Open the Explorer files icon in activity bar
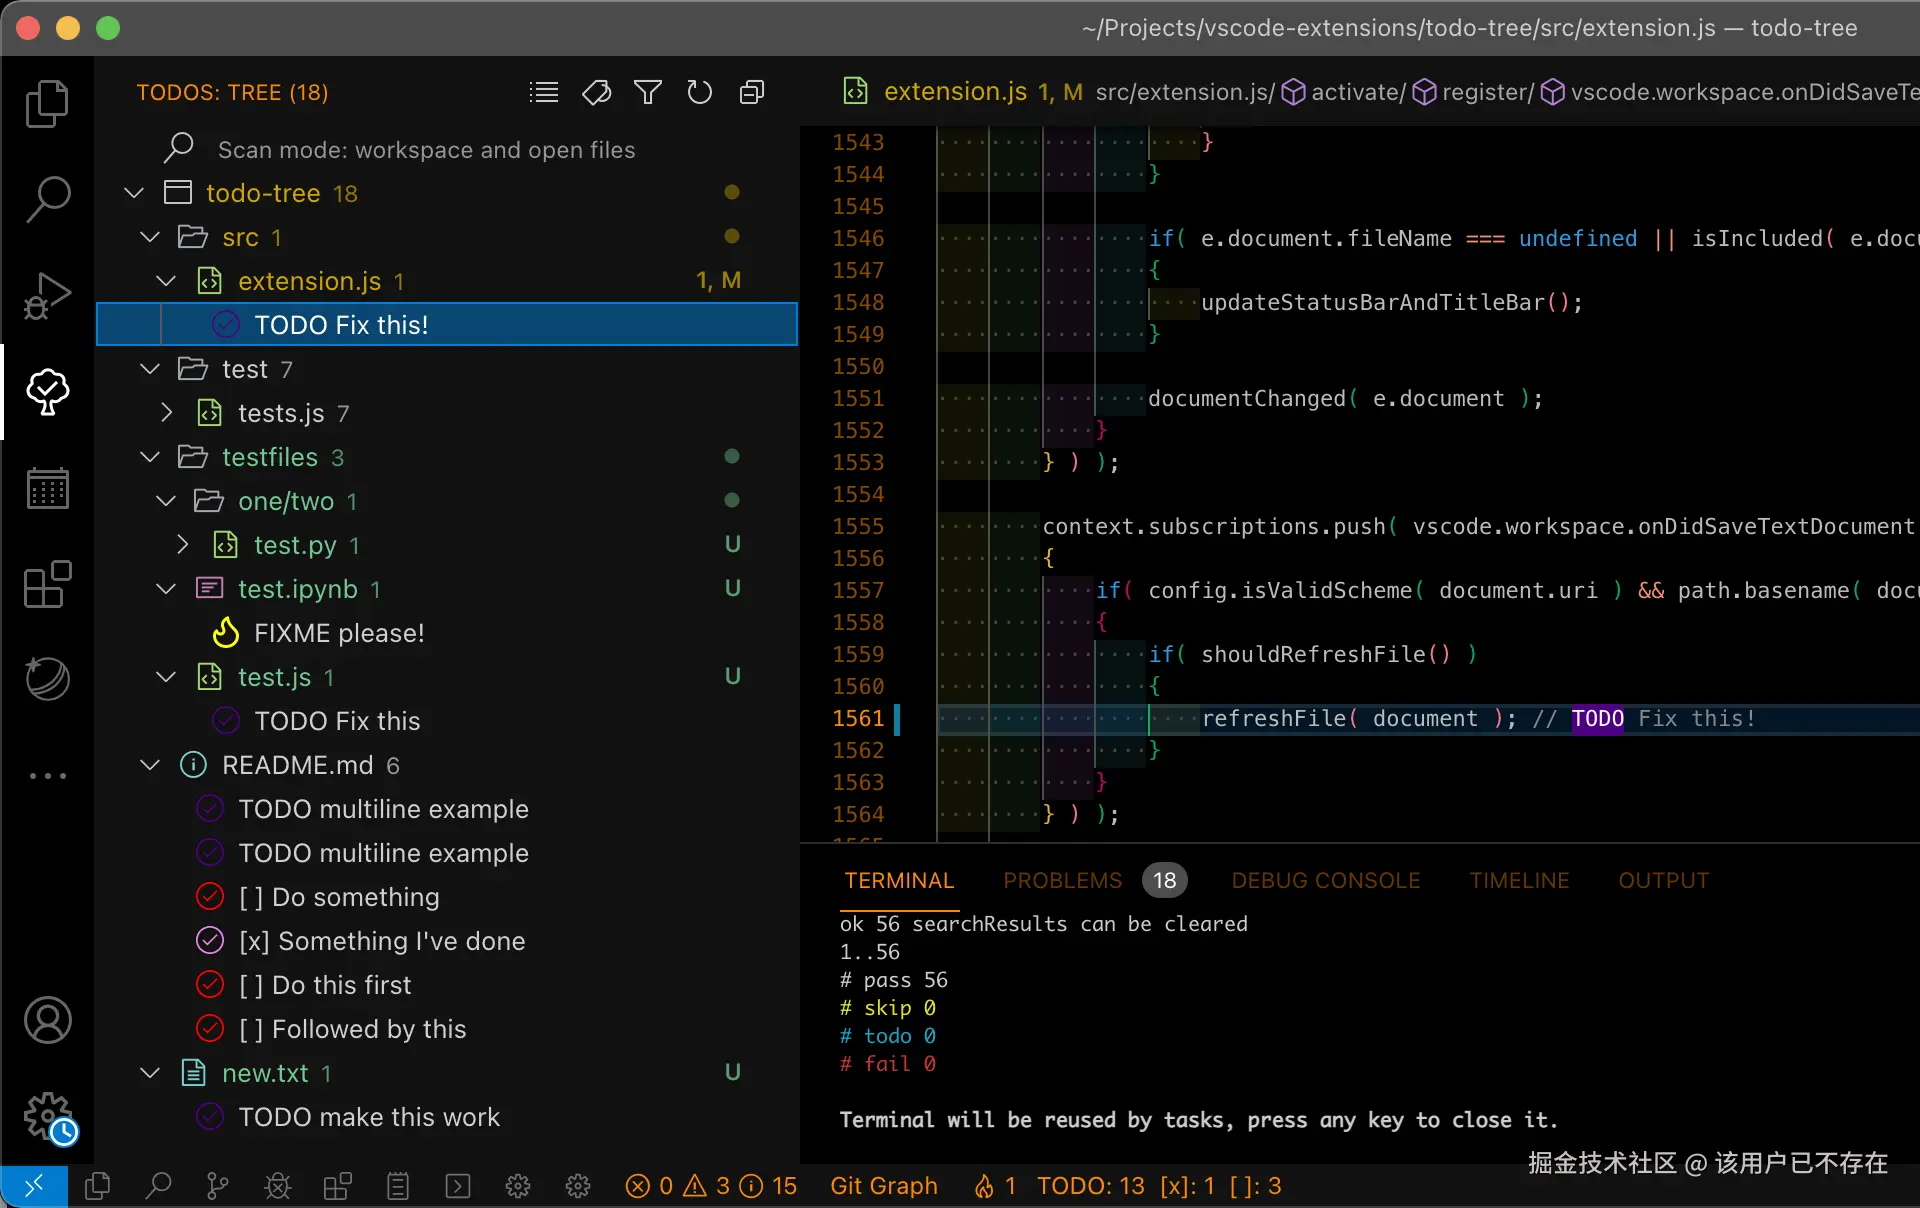Image resolution: width=1920 pixels, height=1208 pixels. click(47, 104)
